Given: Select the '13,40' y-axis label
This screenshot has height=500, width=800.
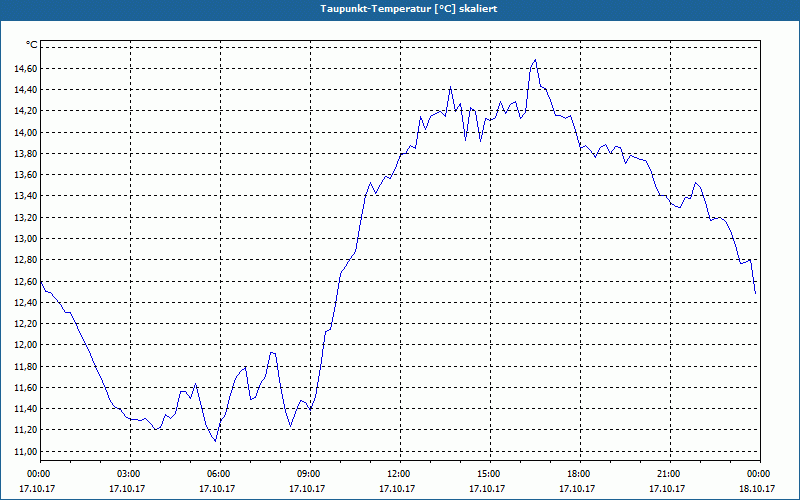Looking at the screenshot, I should (x=26, y=196).
